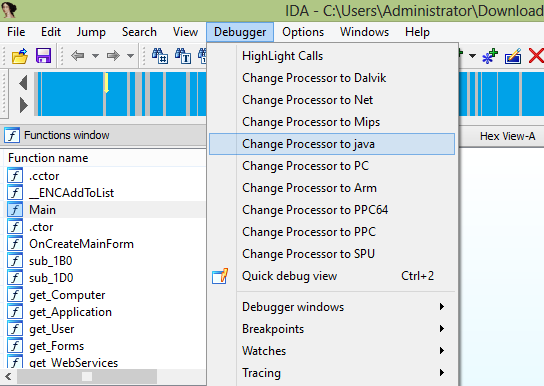Click the blue star add breakpoint icon
The height and width of the screenshot is (386, 544).
490,56
